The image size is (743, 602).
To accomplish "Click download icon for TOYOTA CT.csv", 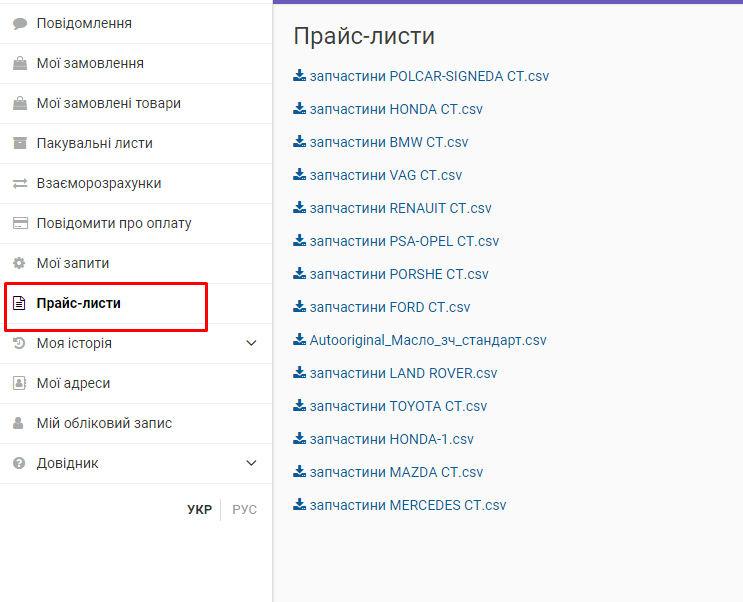I will (299, 406).
